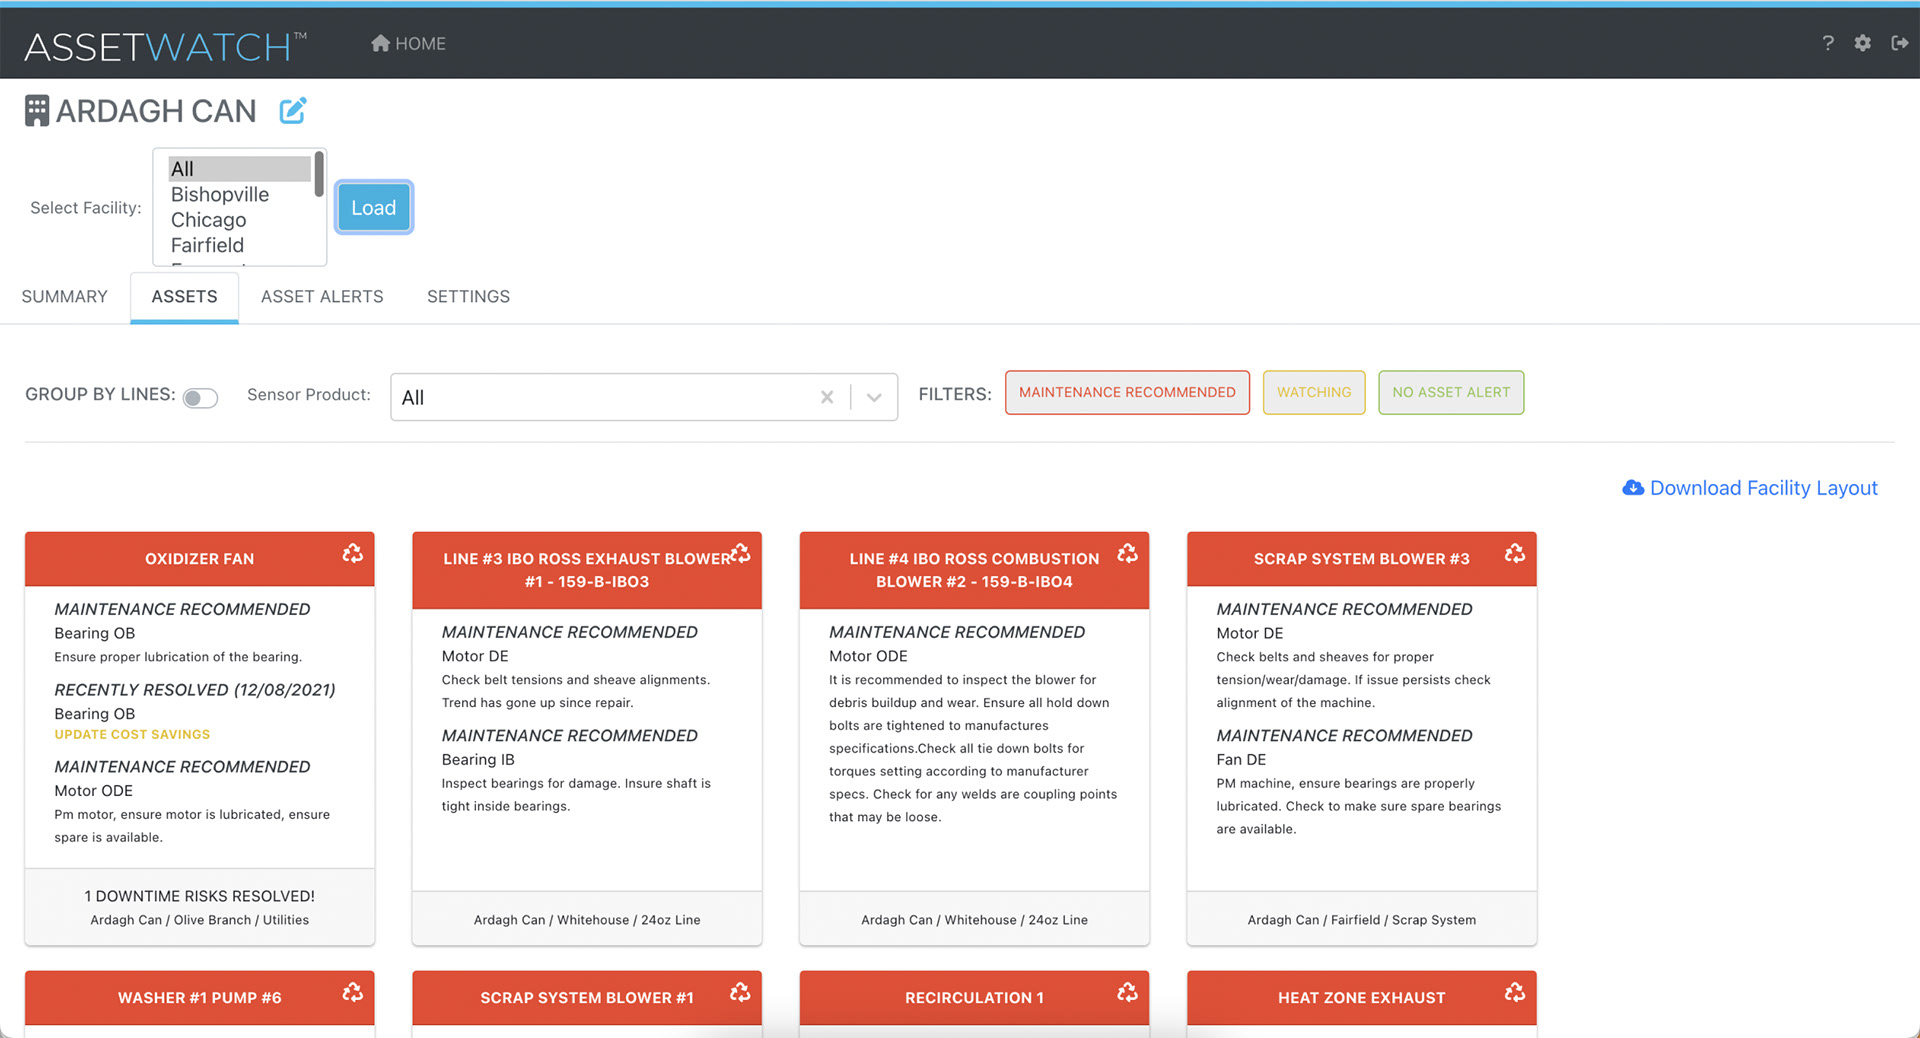
Task: Click 'Fan DE' text in Scrap System Blower #3
Action: pyautogui.click(x=1241, y=760)
